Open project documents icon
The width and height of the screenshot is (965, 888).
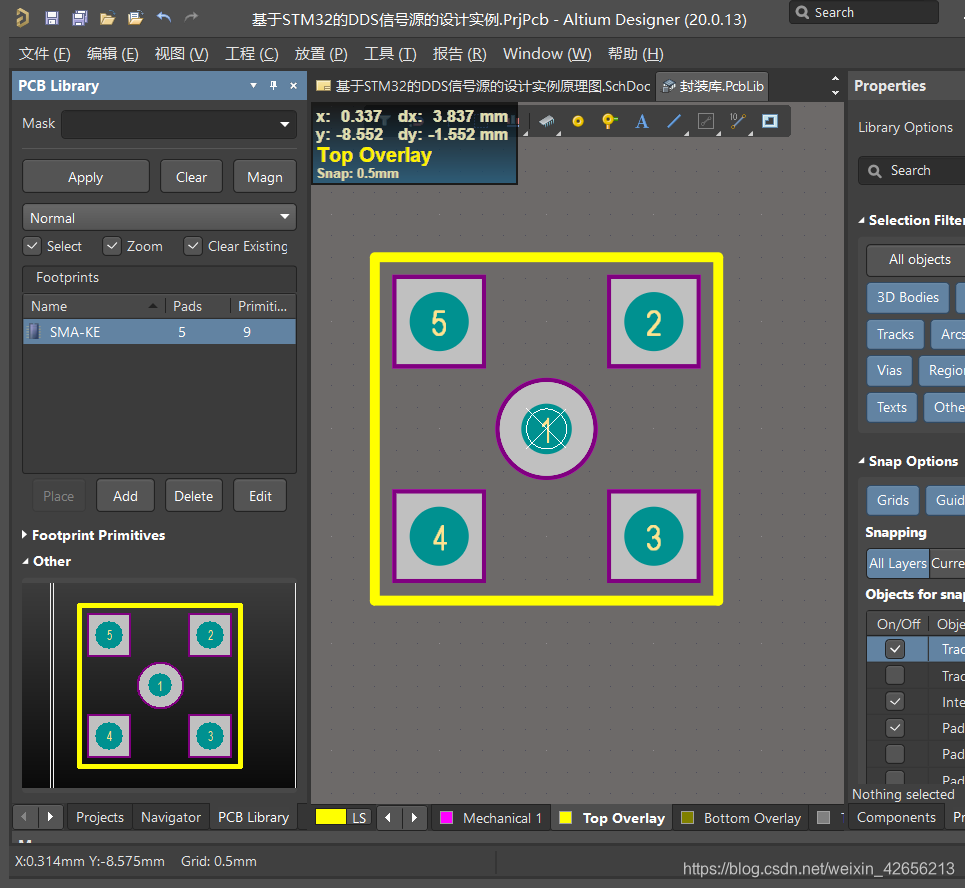coord(135,18)
